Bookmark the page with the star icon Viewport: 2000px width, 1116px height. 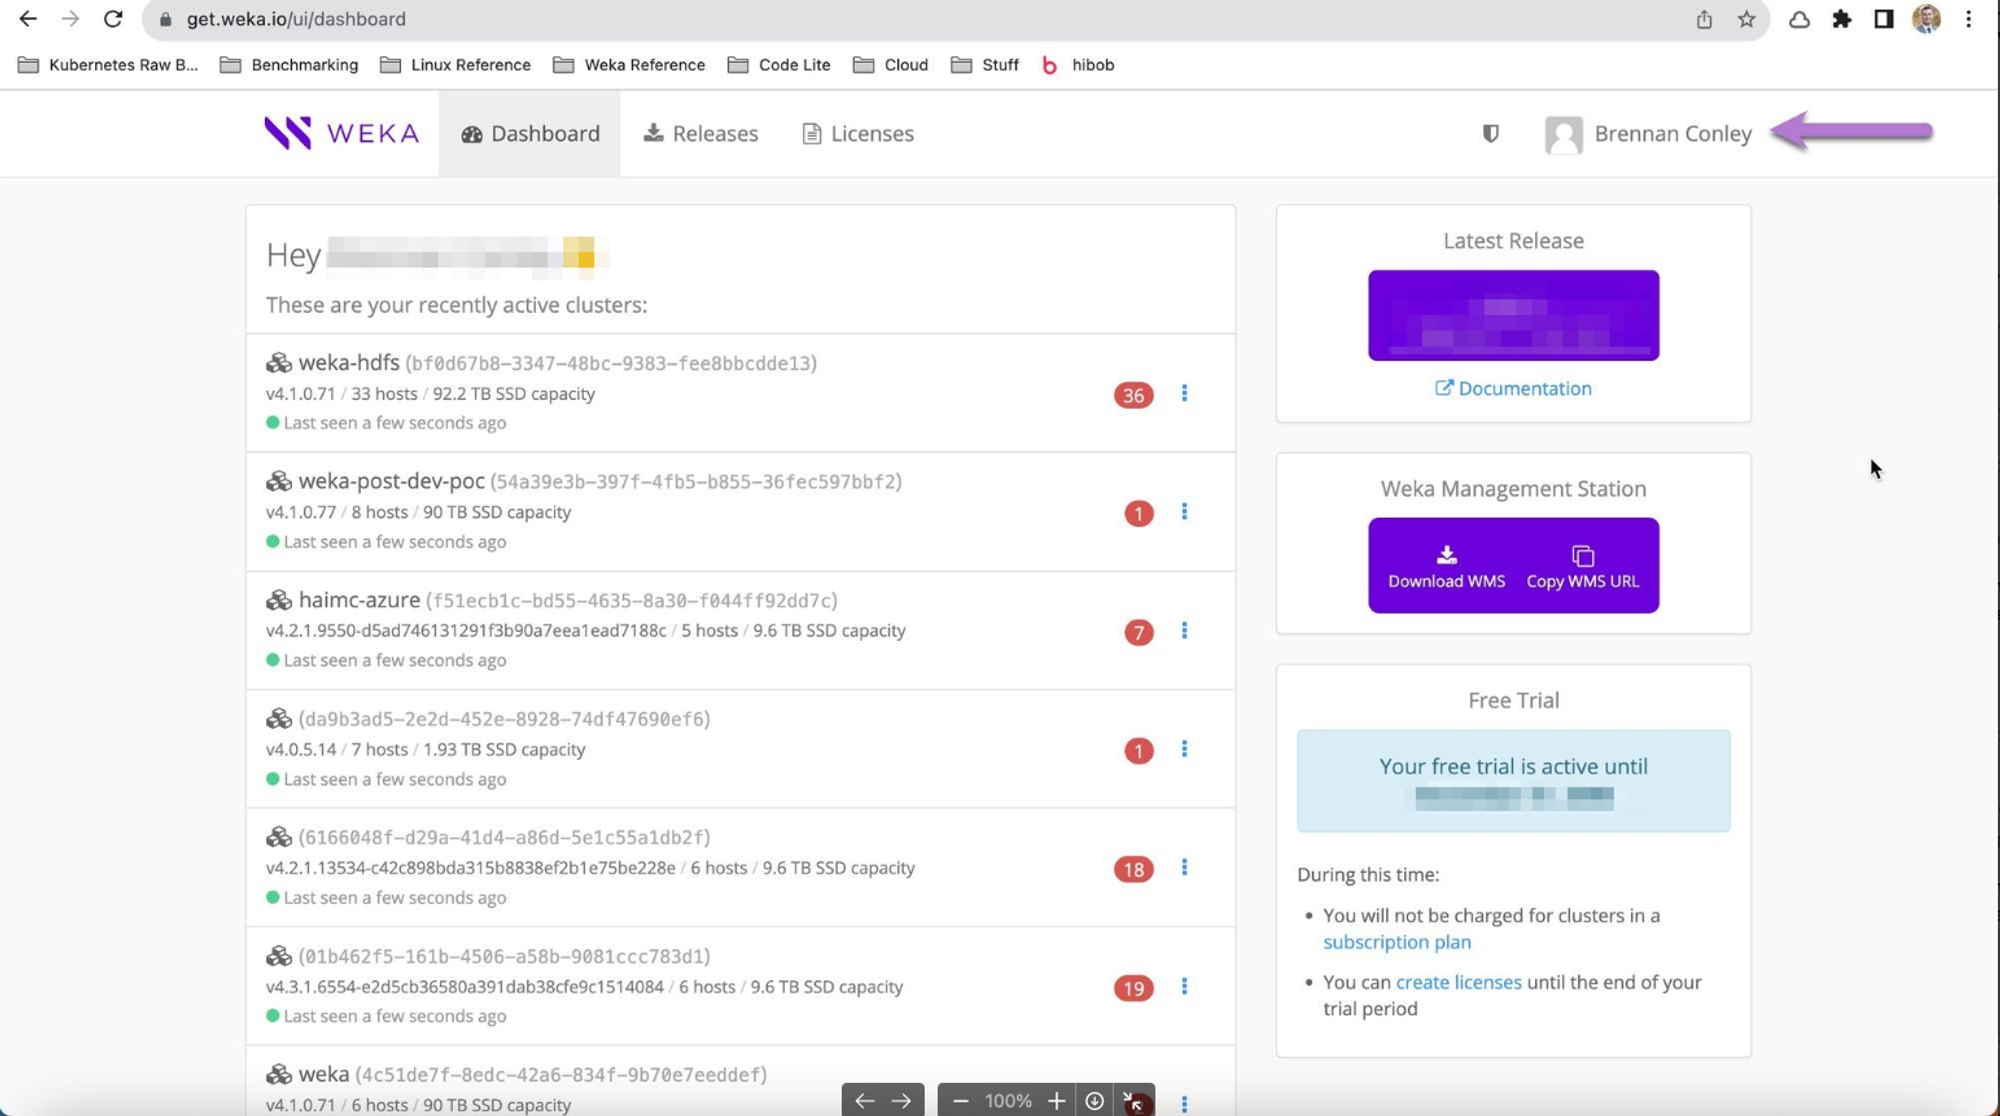(1746, 19)
